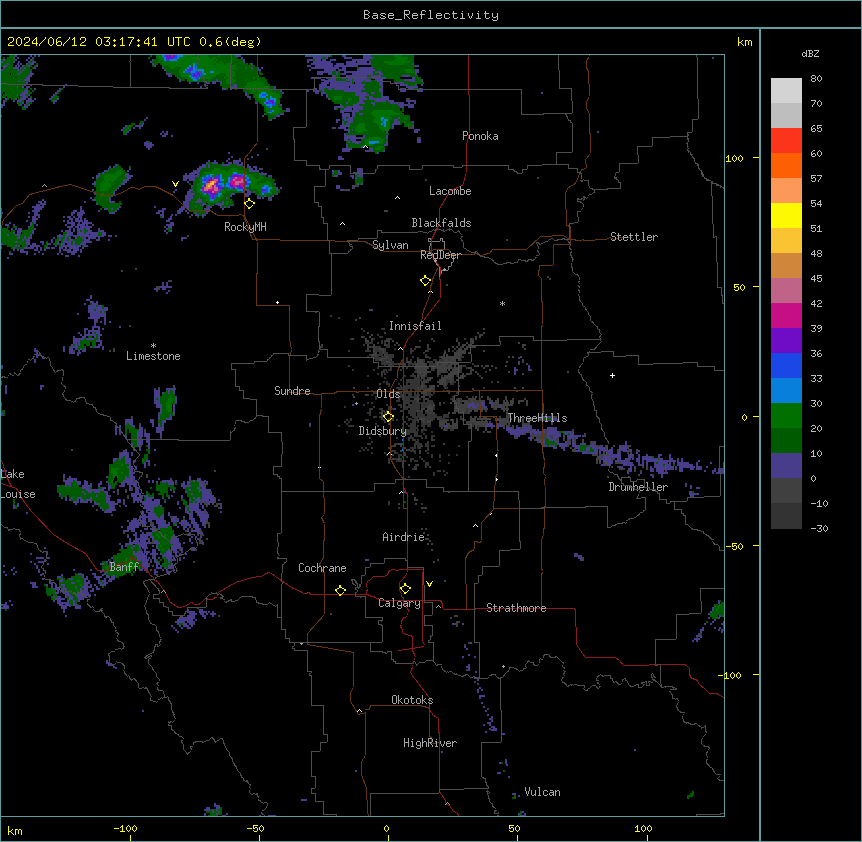This screenshot has height=842, width=862.
Task: Click the light blue 30-33 dBZ legend swatch
Action: pyautogui.click(x=786, y=391)
